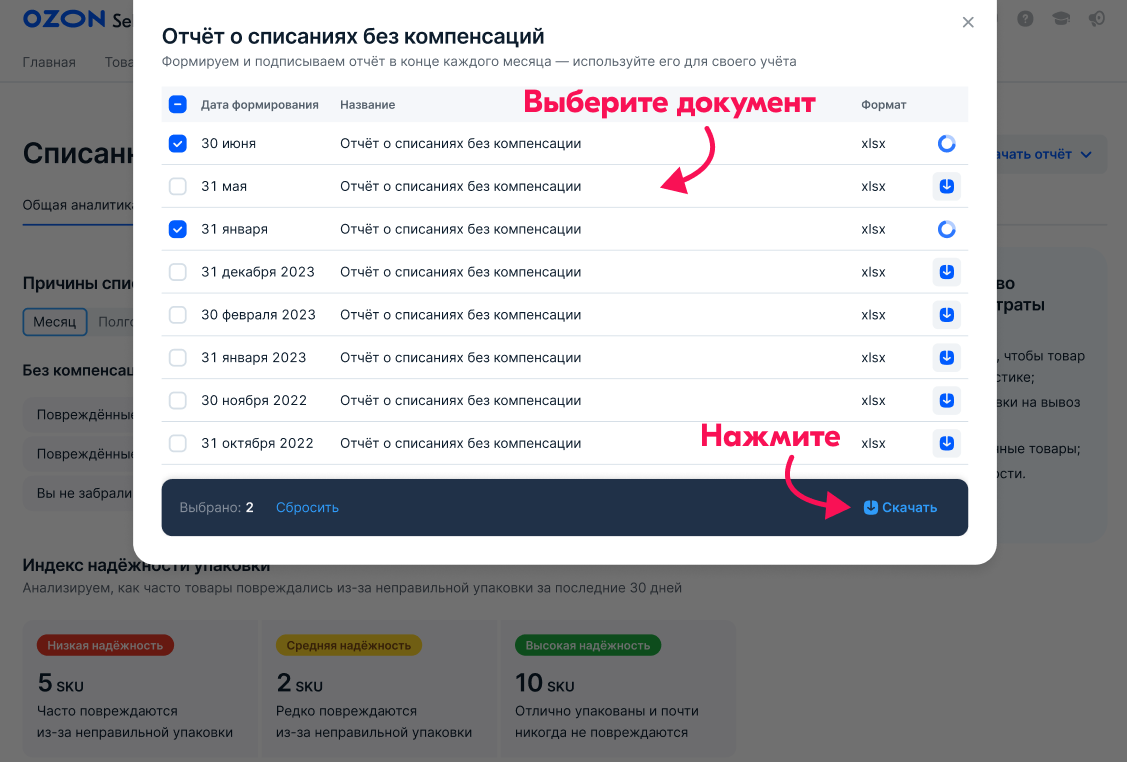Check the 31 декабря 2023 checkbox
The height and width of the screenshot is (762, 1127).
tap(178, 272)
